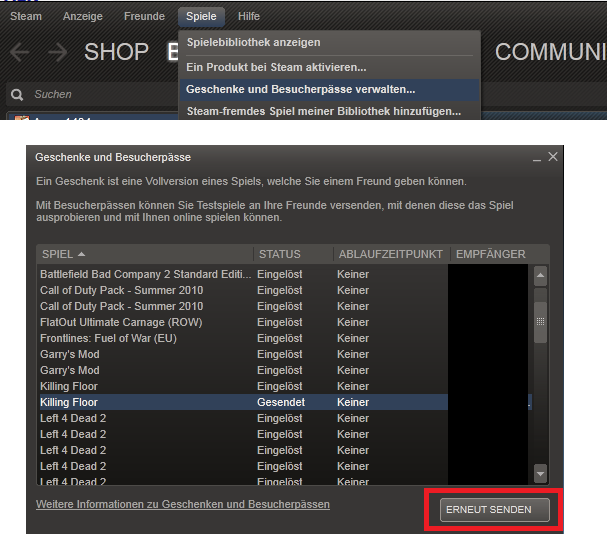Click the magnifier search icon
607x536 pixels.
tap(17, 95)
